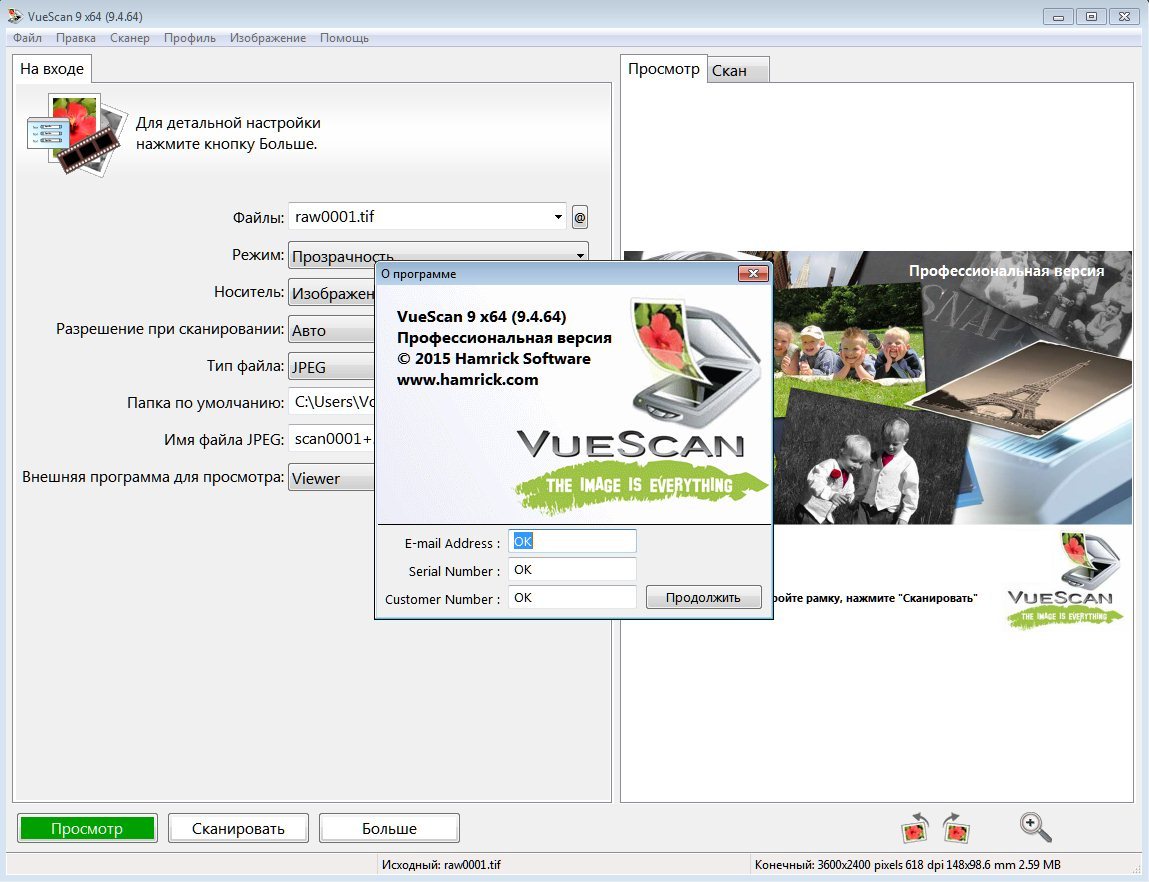Image resolution: width=1149 pixels, height=882 pixels.
Task: Click the www.hamrick.com text
Action: tap(468, 379)
